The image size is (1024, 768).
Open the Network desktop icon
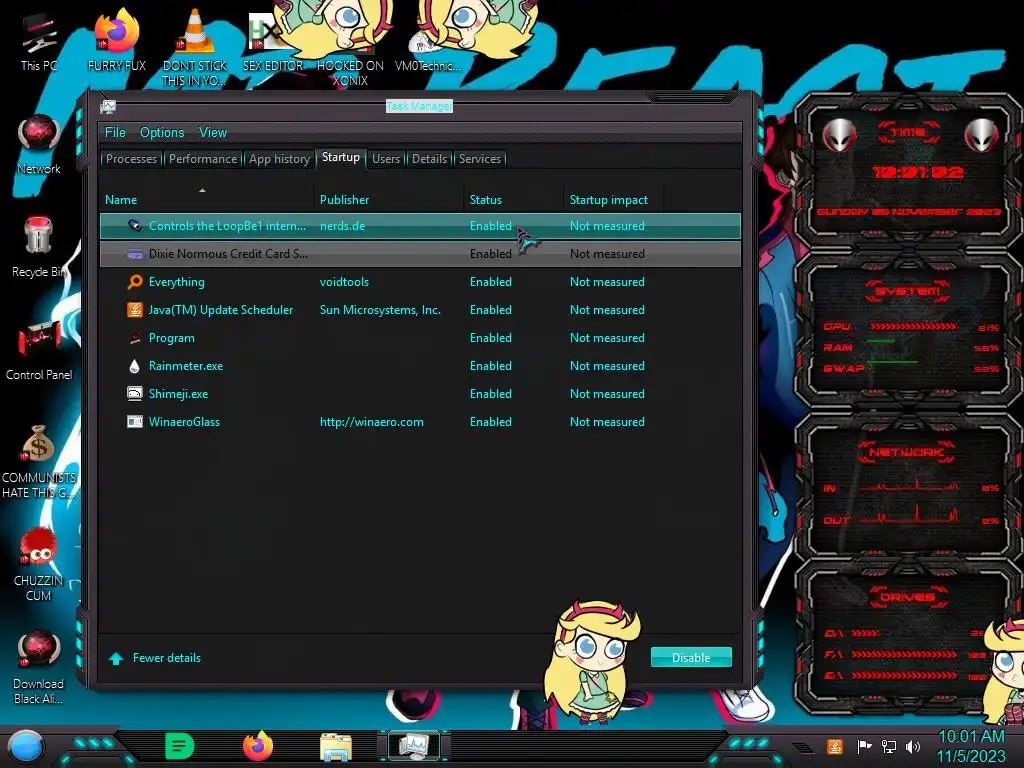39,145
